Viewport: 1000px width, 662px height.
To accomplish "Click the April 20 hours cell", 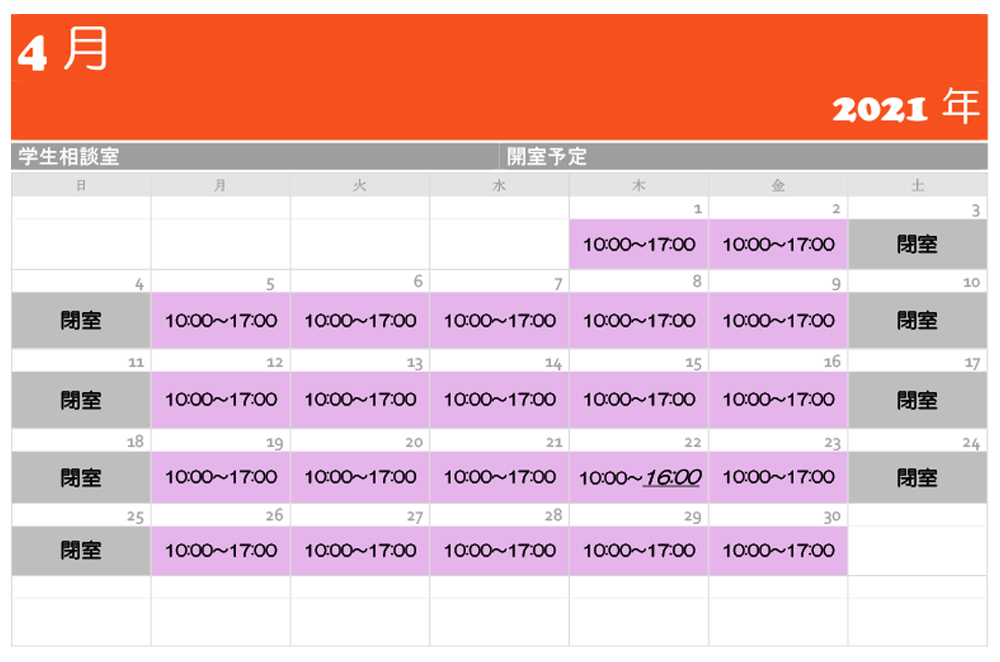I will pyautogui.click(x=360, y=477).
